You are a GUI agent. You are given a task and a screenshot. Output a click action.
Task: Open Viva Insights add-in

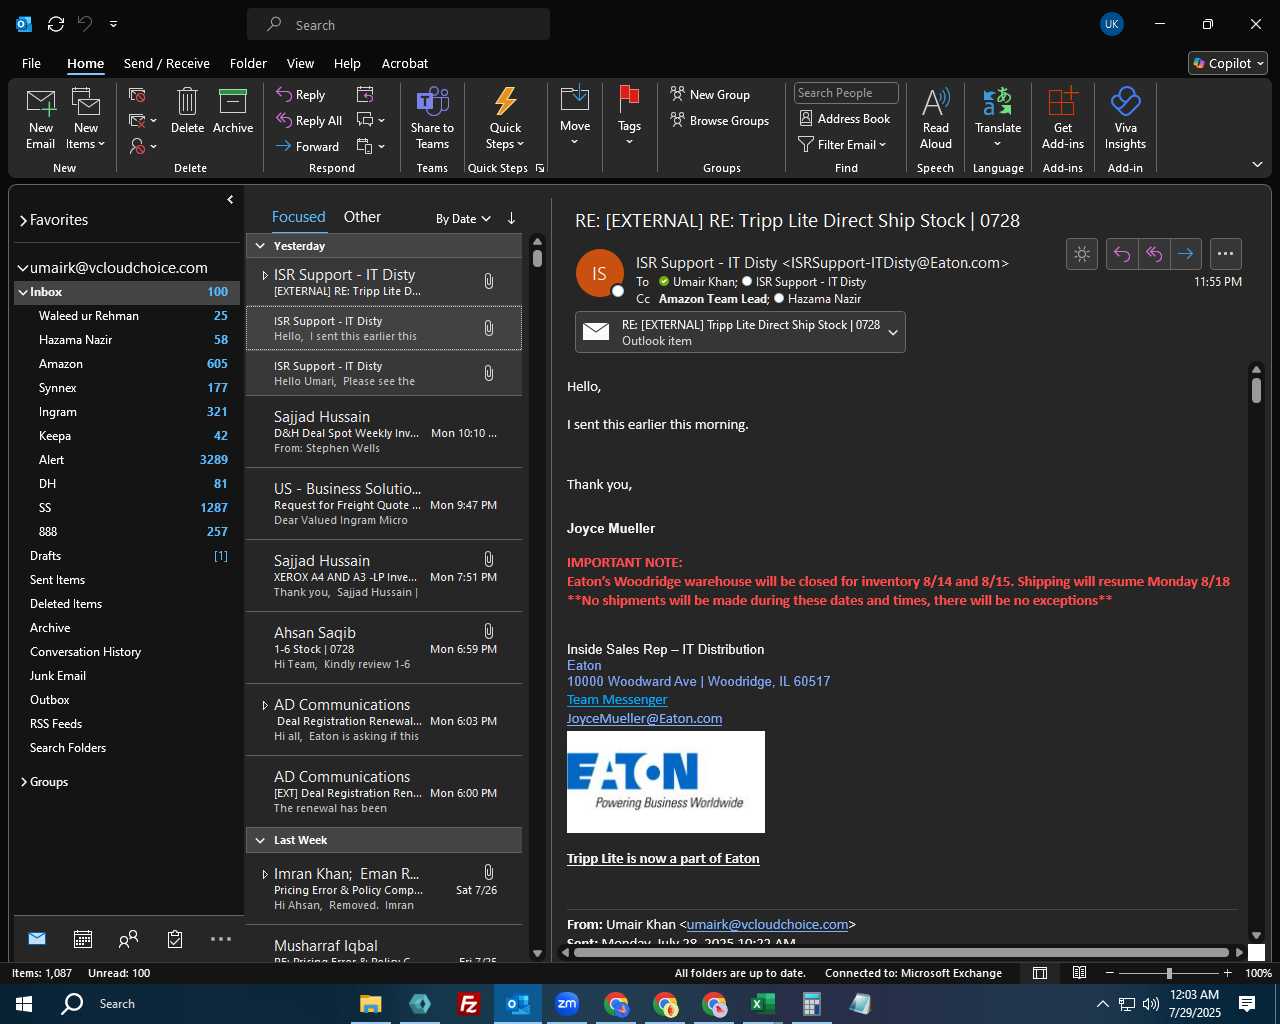[x=1125, y=118]
